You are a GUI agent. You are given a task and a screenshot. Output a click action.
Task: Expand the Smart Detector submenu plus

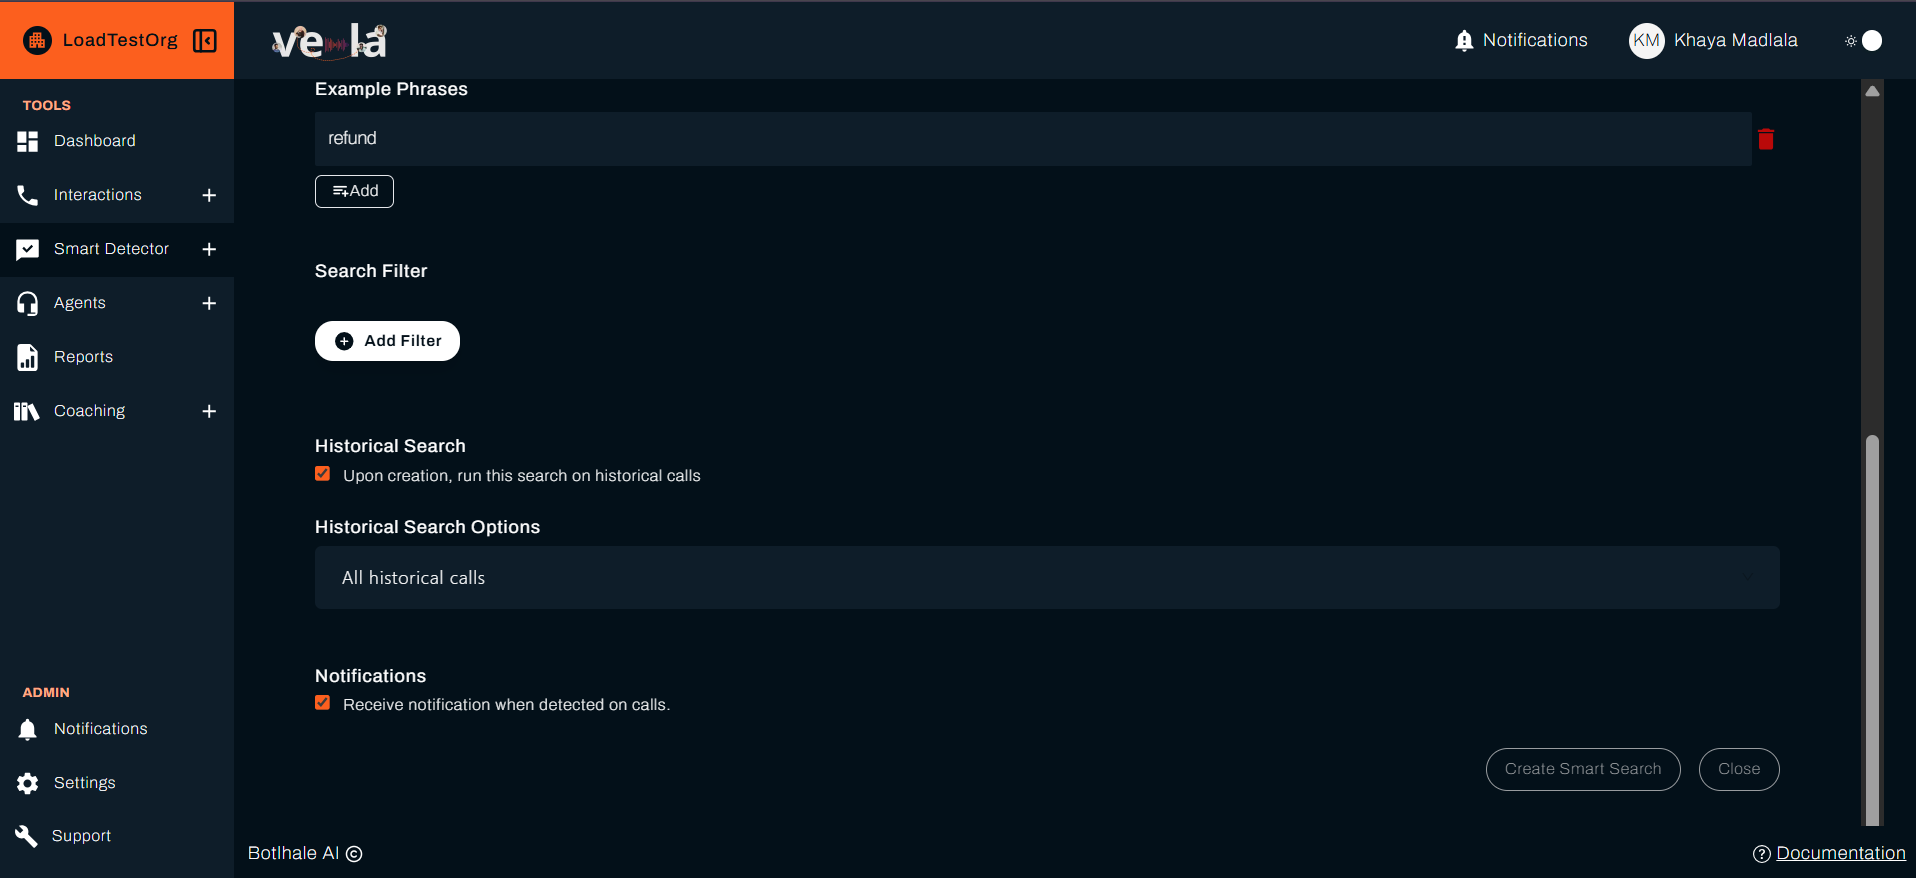click(209, 249)
